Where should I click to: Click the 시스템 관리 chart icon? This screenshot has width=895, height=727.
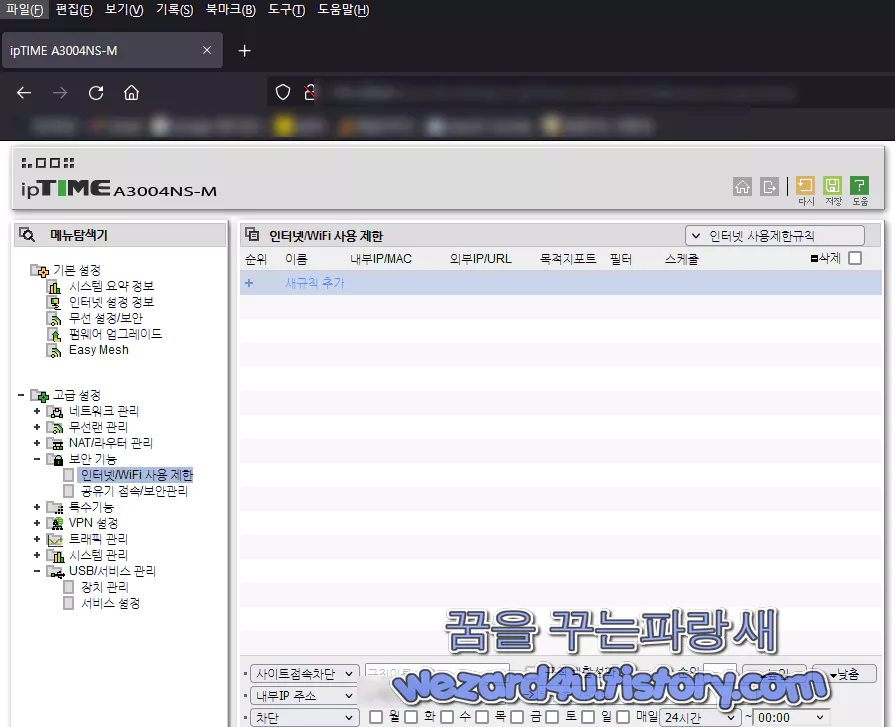click(x=56, y=555)
